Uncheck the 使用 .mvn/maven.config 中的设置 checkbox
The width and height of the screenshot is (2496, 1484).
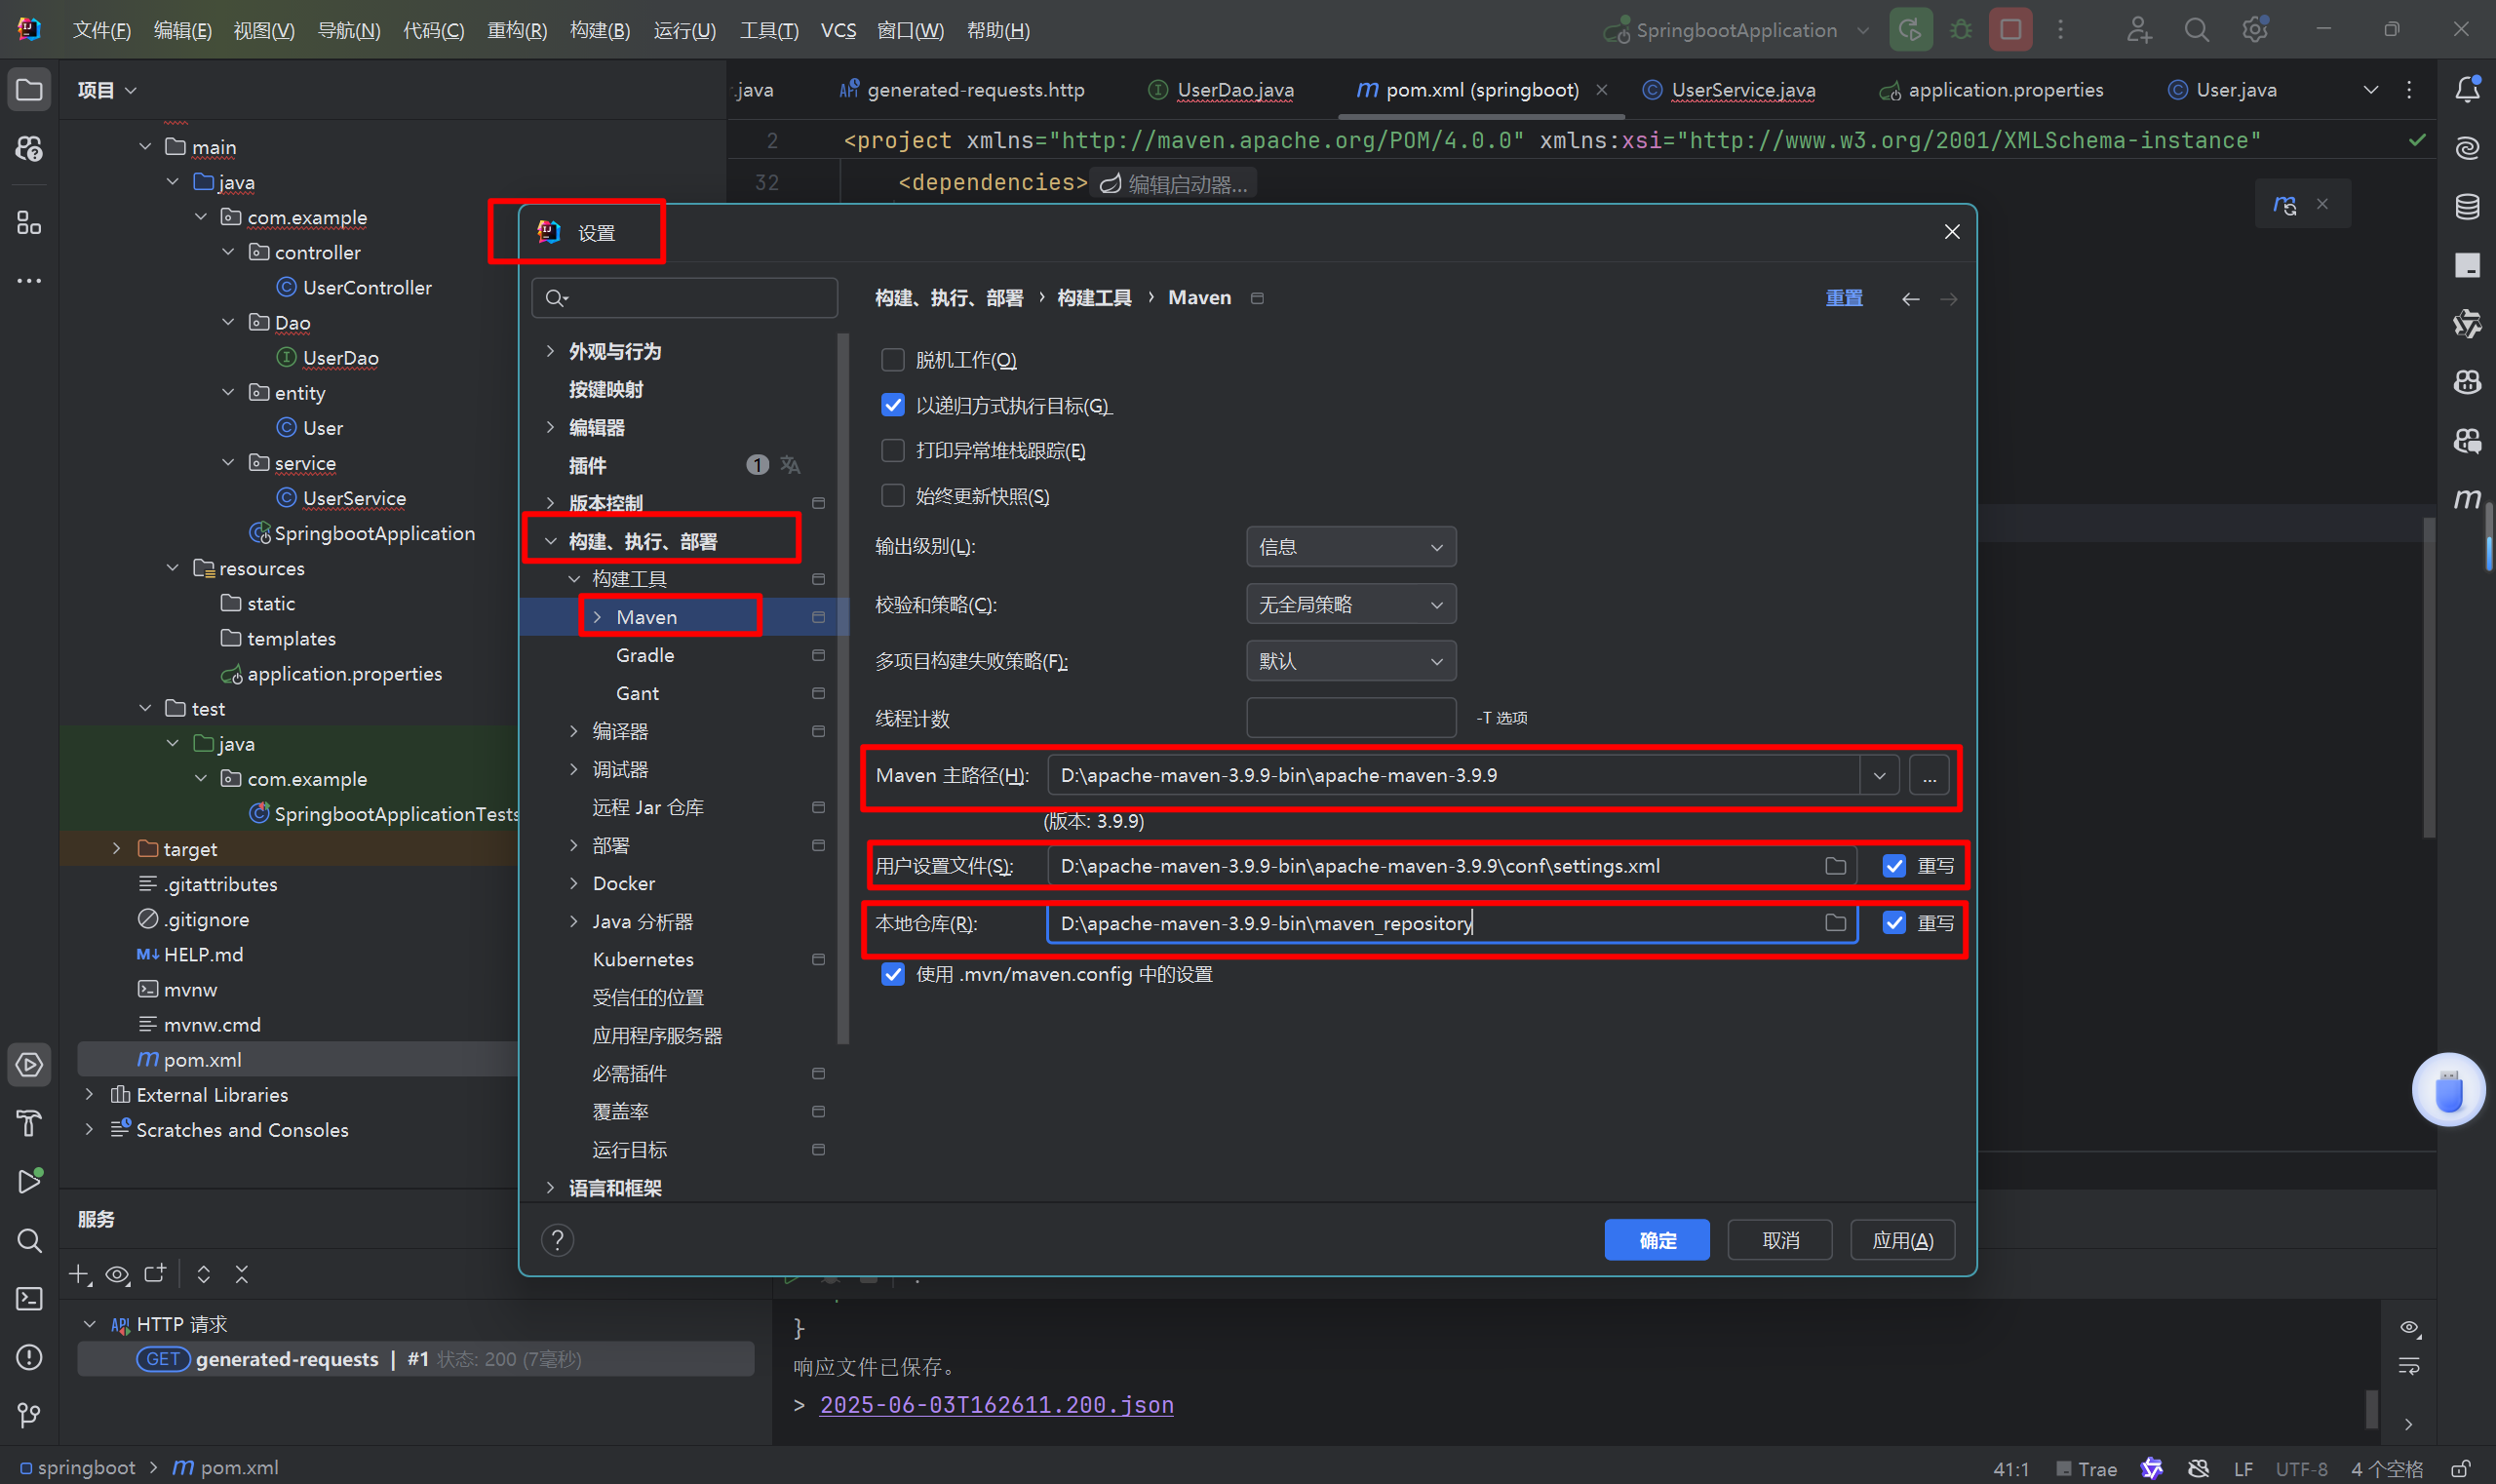(892, 974)
